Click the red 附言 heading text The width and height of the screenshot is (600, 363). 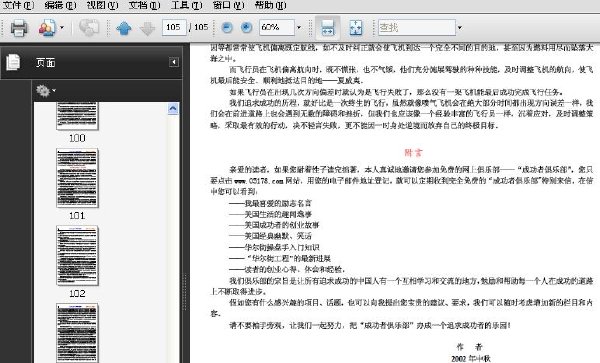(413, 153)
